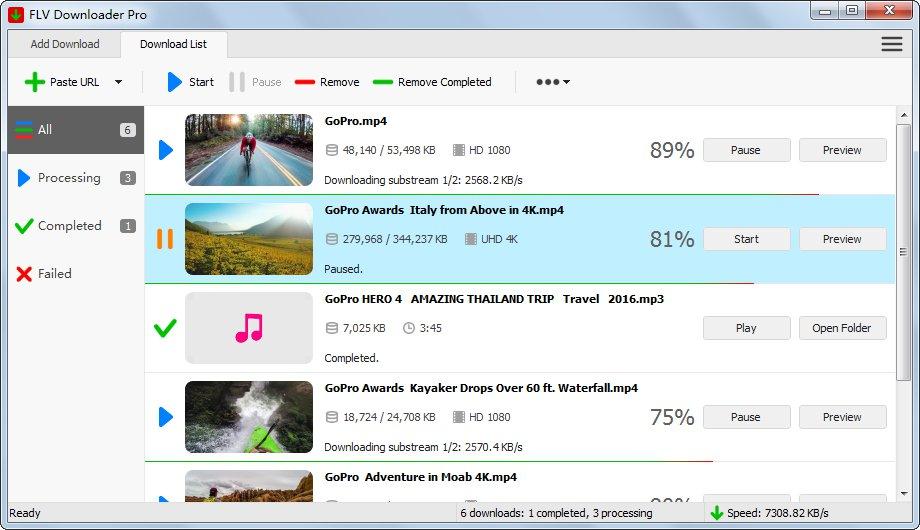
Task: Select the title 'GoPro.mp4'
Action: (356, 121)
